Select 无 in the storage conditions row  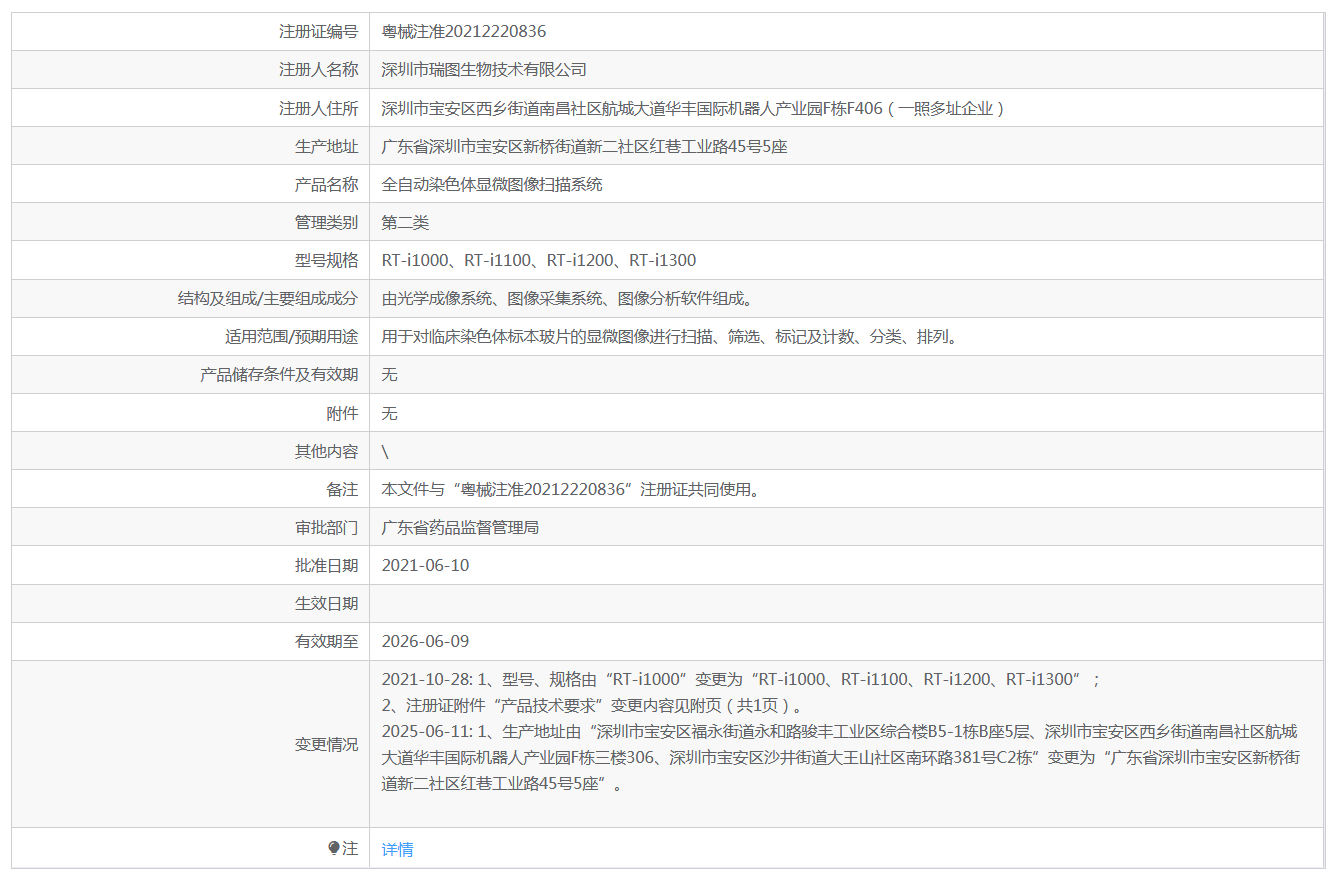[390, 374]
